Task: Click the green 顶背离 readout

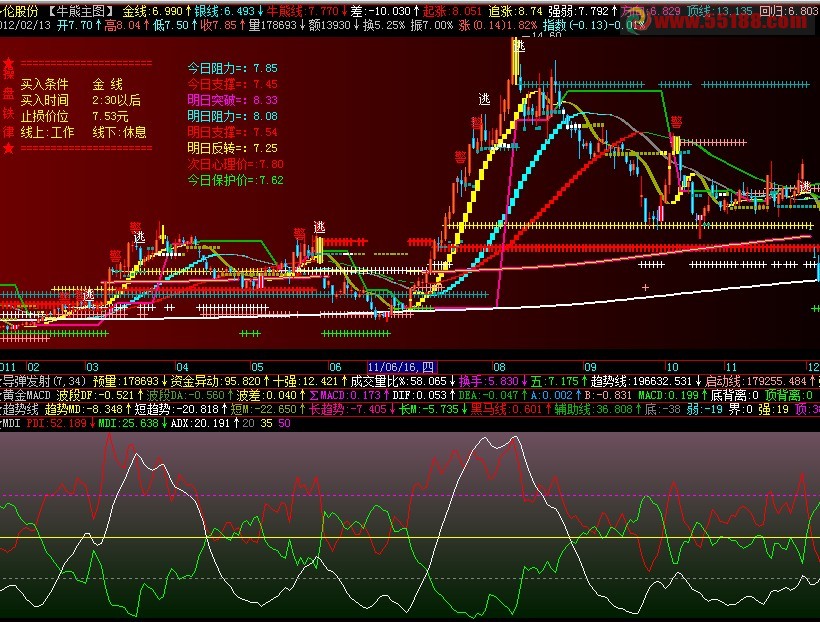Action: click(789, 395)
